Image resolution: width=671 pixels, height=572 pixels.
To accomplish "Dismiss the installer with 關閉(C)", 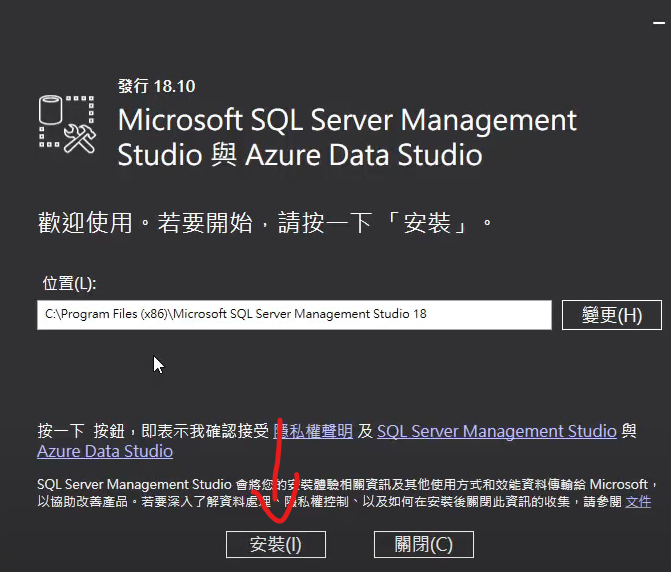I will coord(424,544).
